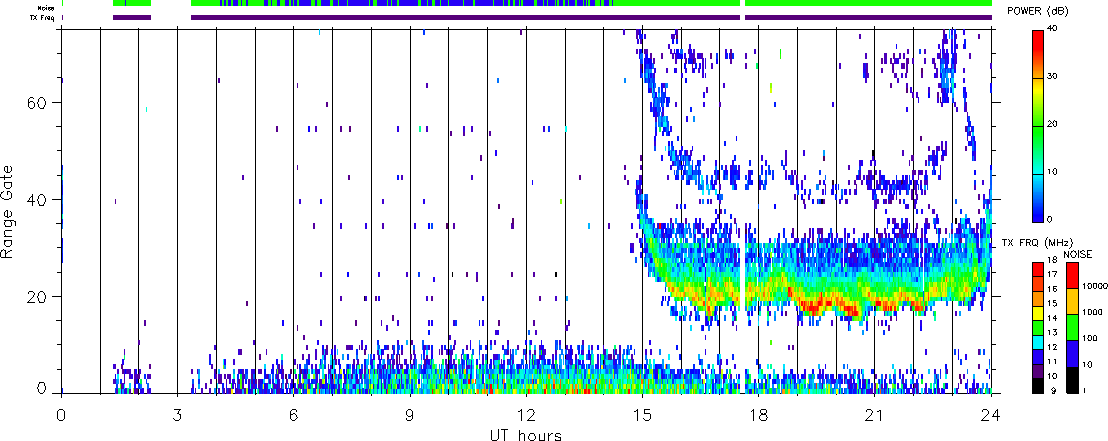
Task: Click the "40" value atop the POWER scale
Action: click(x=1054, y=28)
